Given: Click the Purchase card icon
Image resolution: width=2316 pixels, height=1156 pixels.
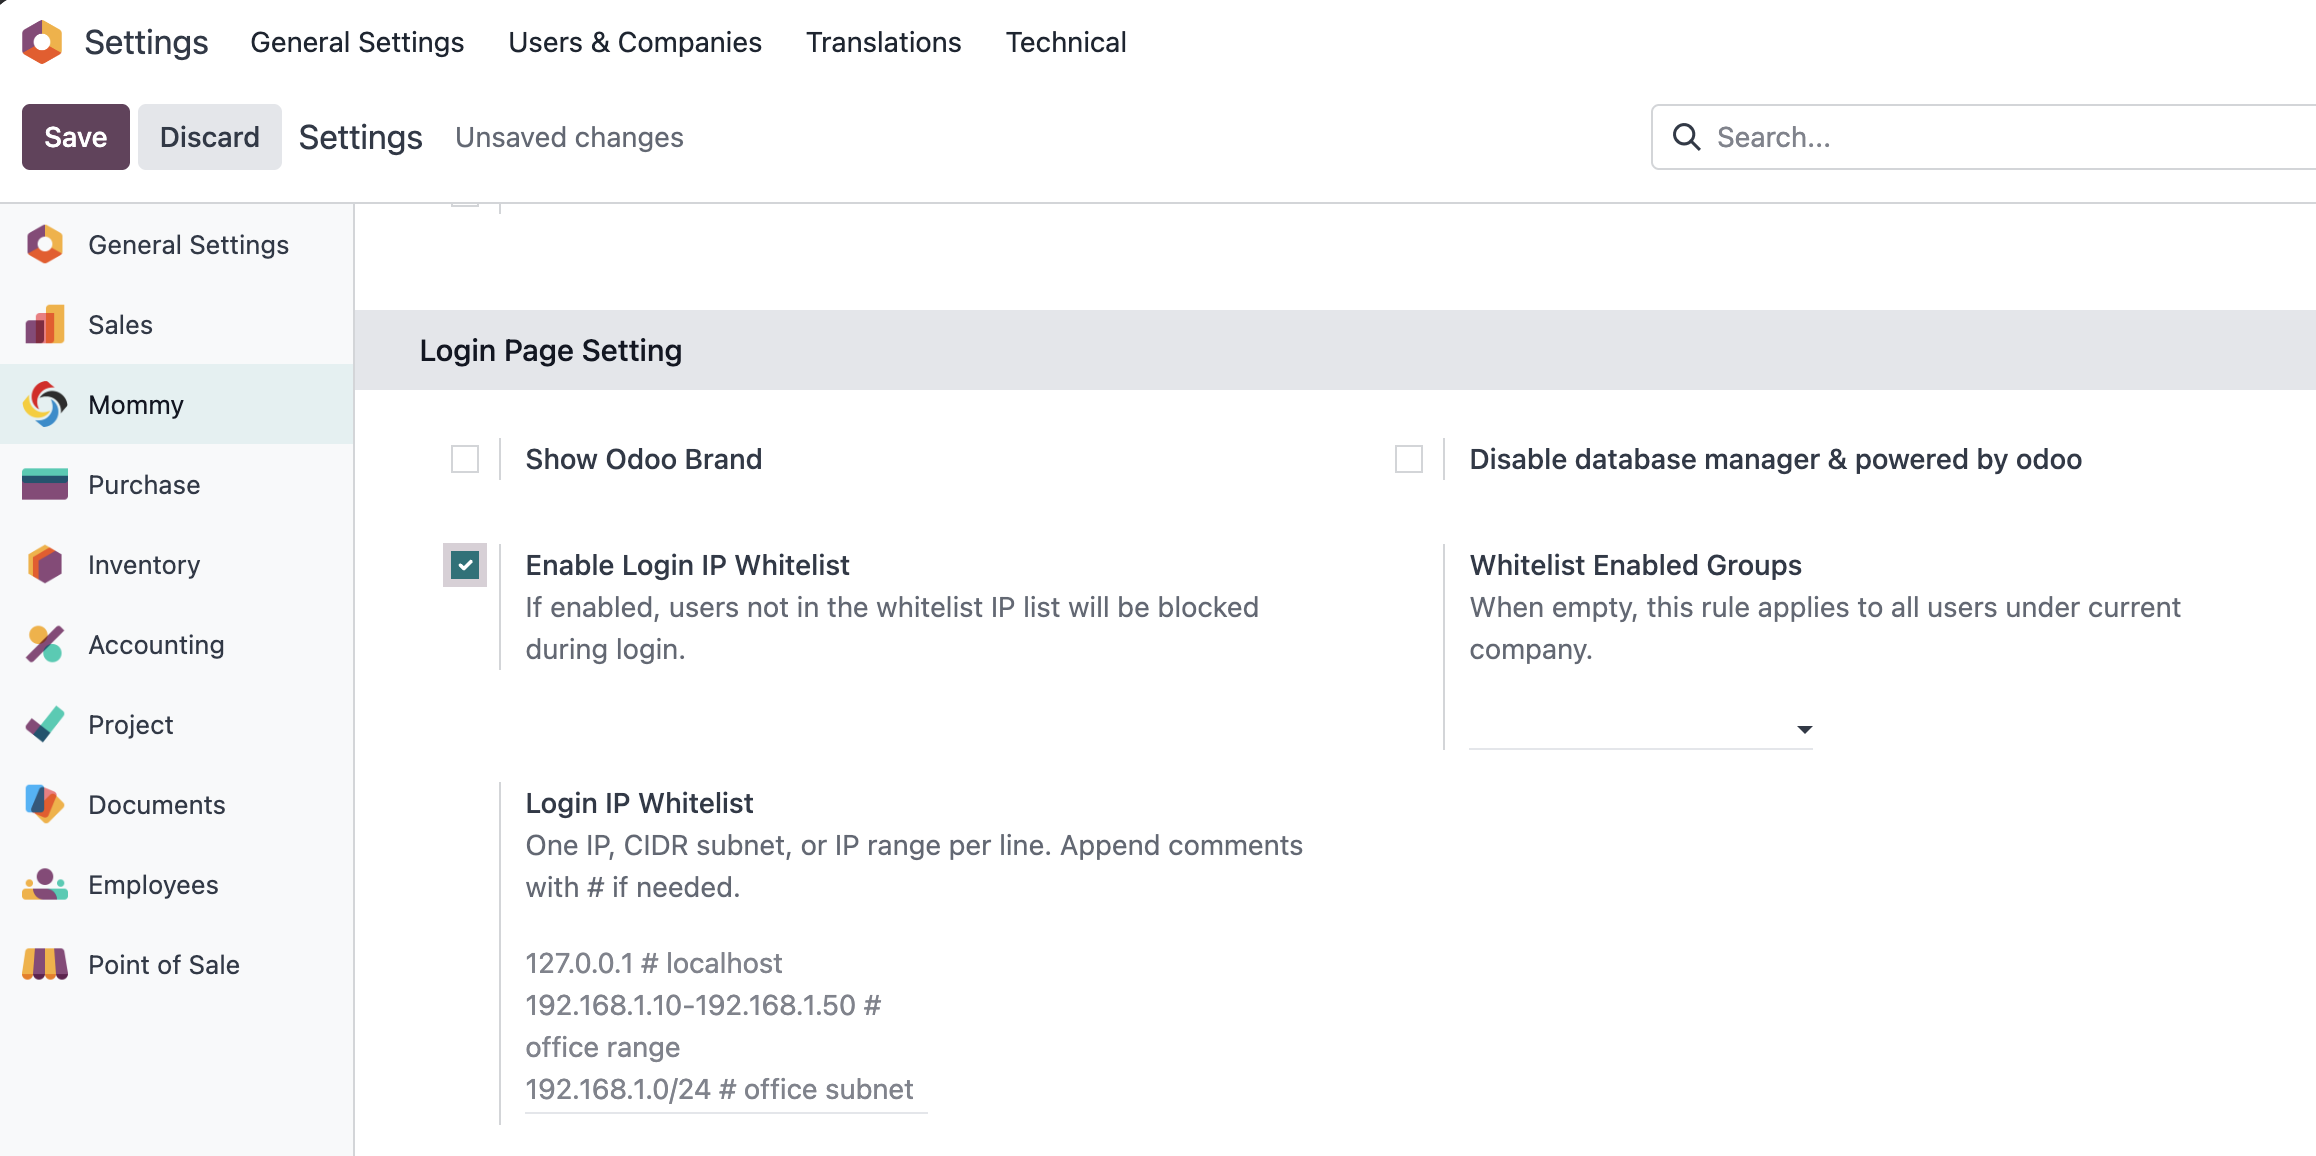Looking at the screenshot, I should click(x=45, y=485).
